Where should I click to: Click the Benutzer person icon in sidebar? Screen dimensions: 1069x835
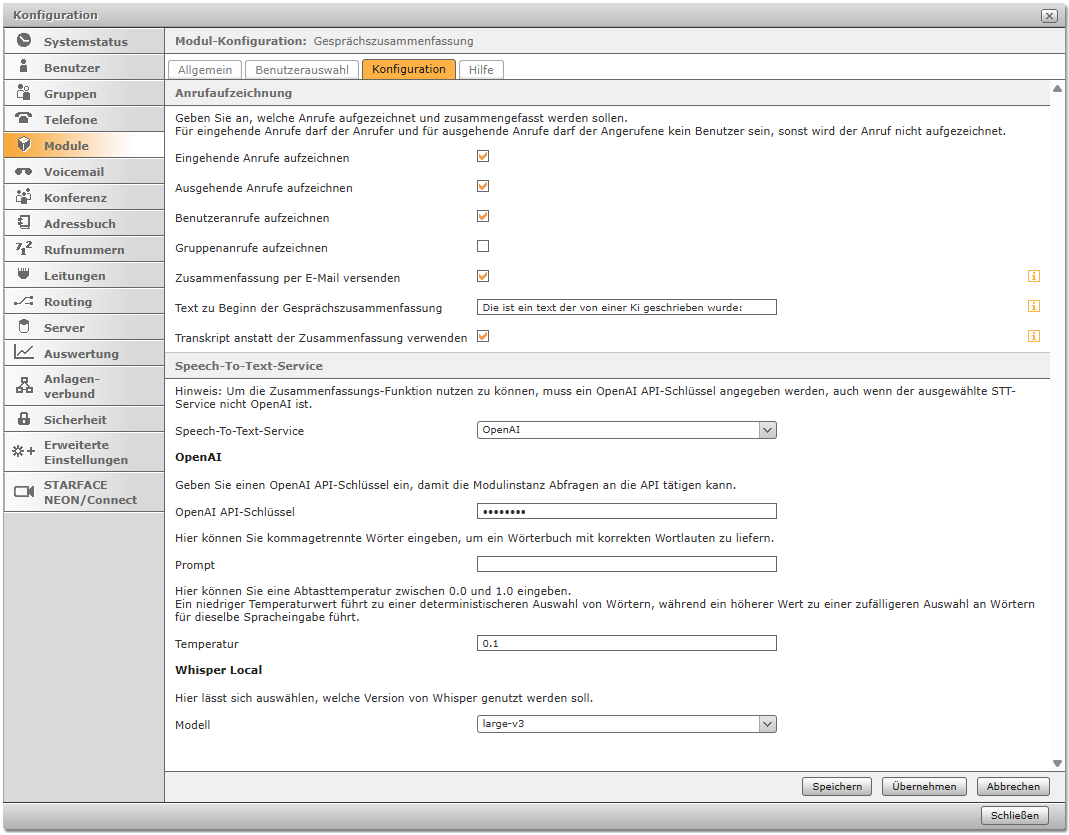(24, 67)
